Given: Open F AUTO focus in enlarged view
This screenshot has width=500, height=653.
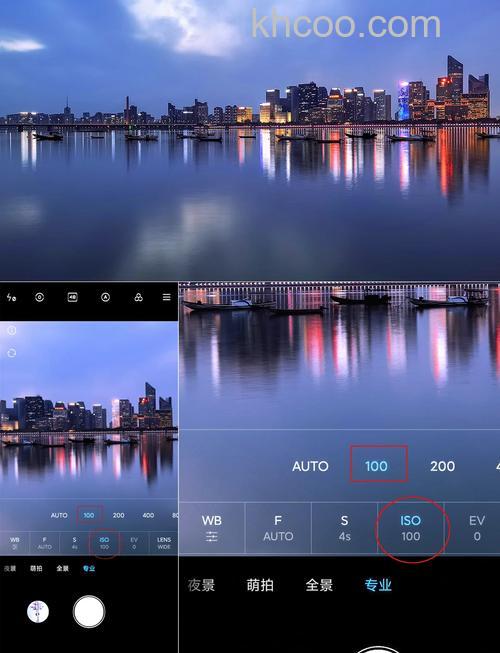Looking at the screenshot, I should point(278,528).
